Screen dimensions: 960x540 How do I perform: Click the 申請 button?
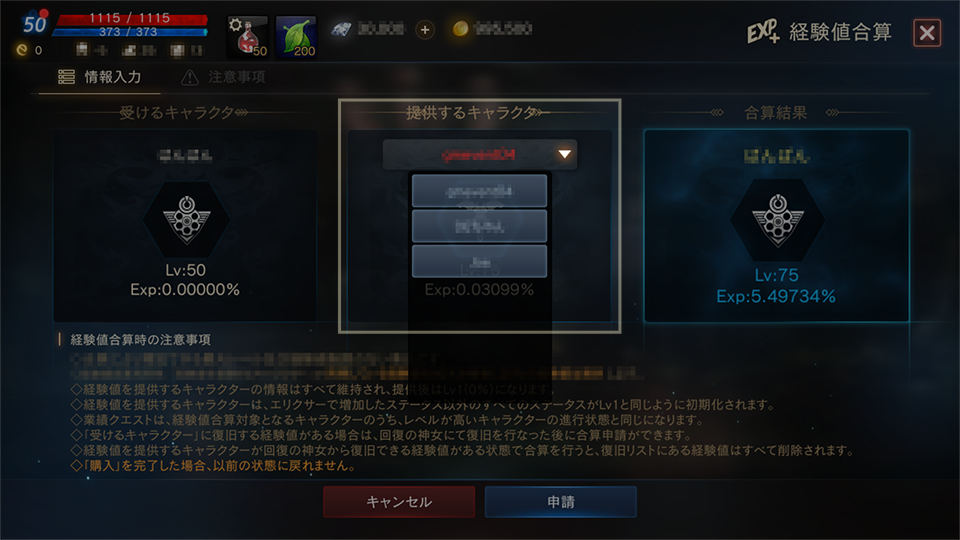(x=561, y=502)
